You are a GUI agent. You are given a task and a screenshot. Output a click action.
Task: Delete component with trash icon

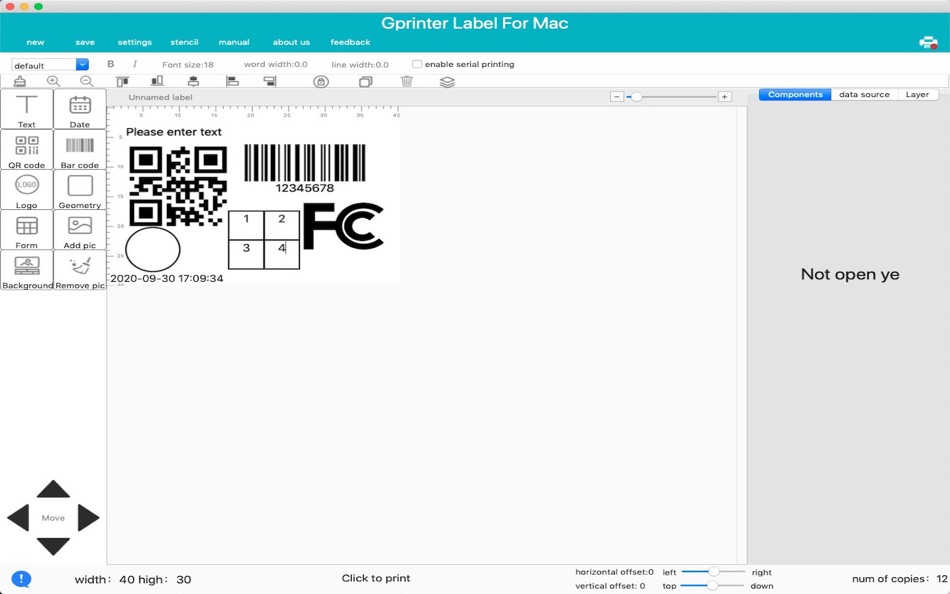click(x=407, y=81)
